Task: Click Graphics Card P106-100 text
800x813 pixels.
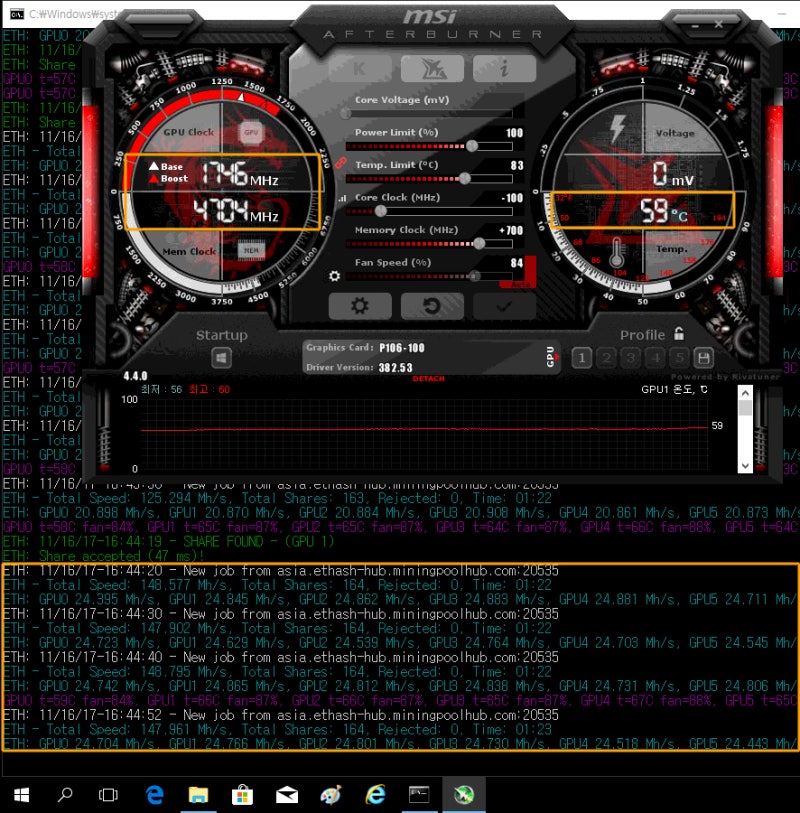Action: [x=401, y=348]
